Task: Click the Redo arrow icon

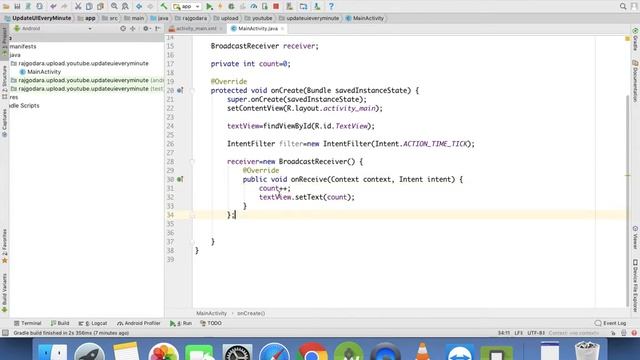Action: point(64,6)
